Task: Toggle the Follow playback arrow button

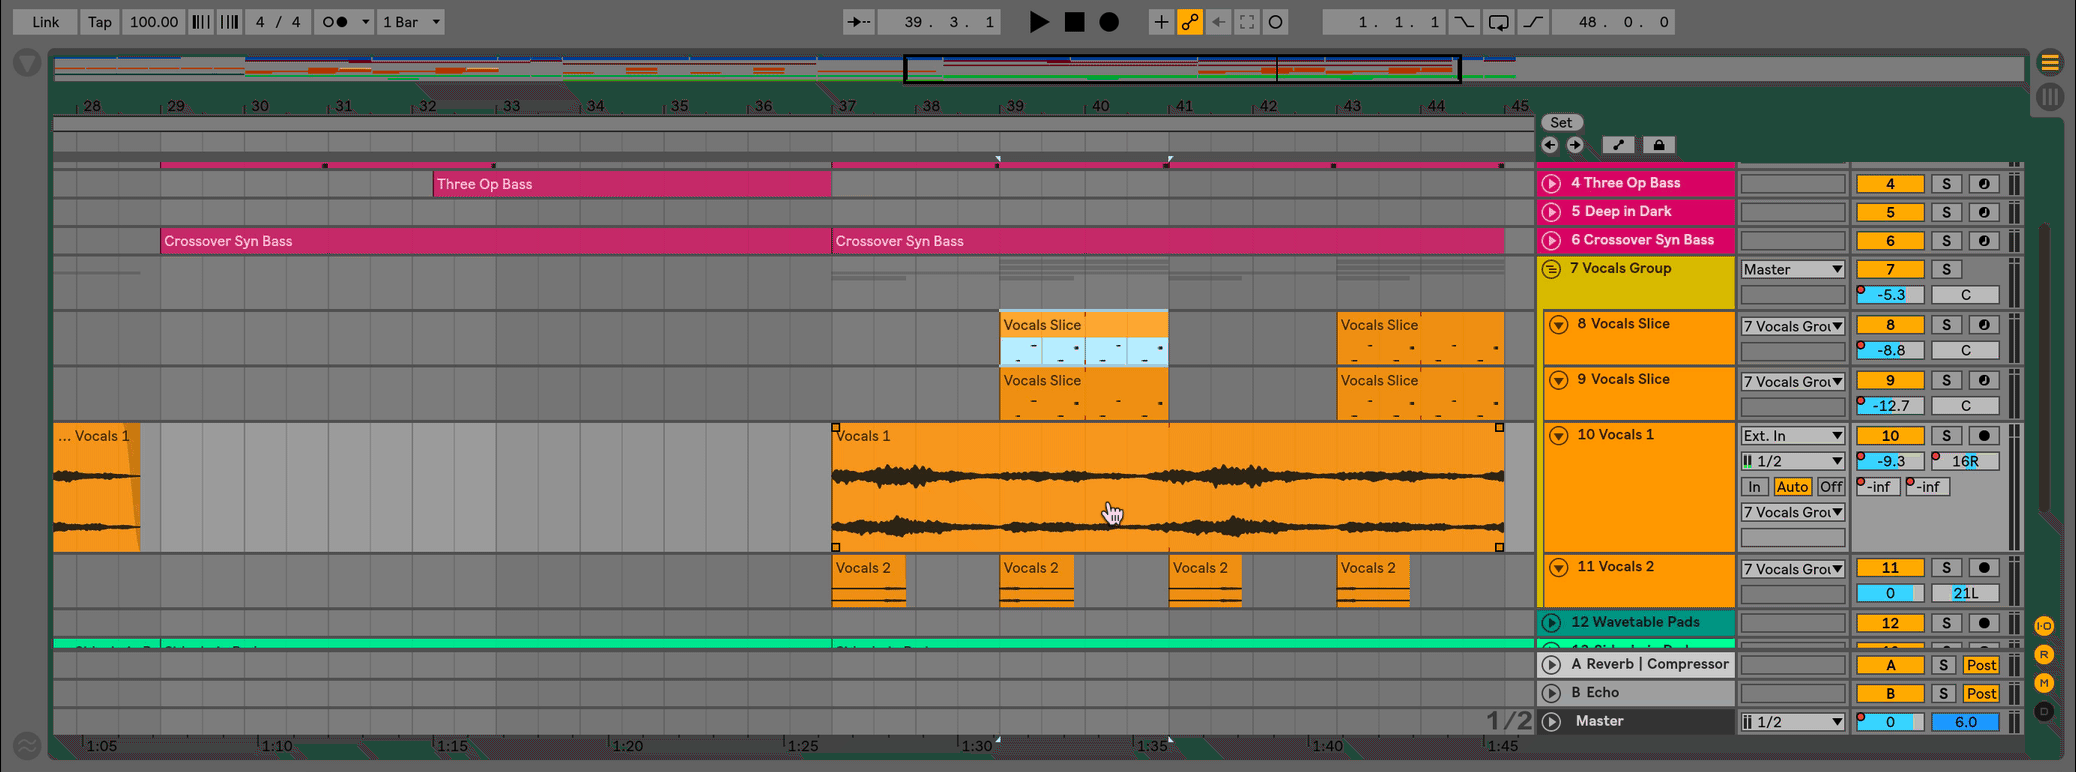Action: [858, 22]
